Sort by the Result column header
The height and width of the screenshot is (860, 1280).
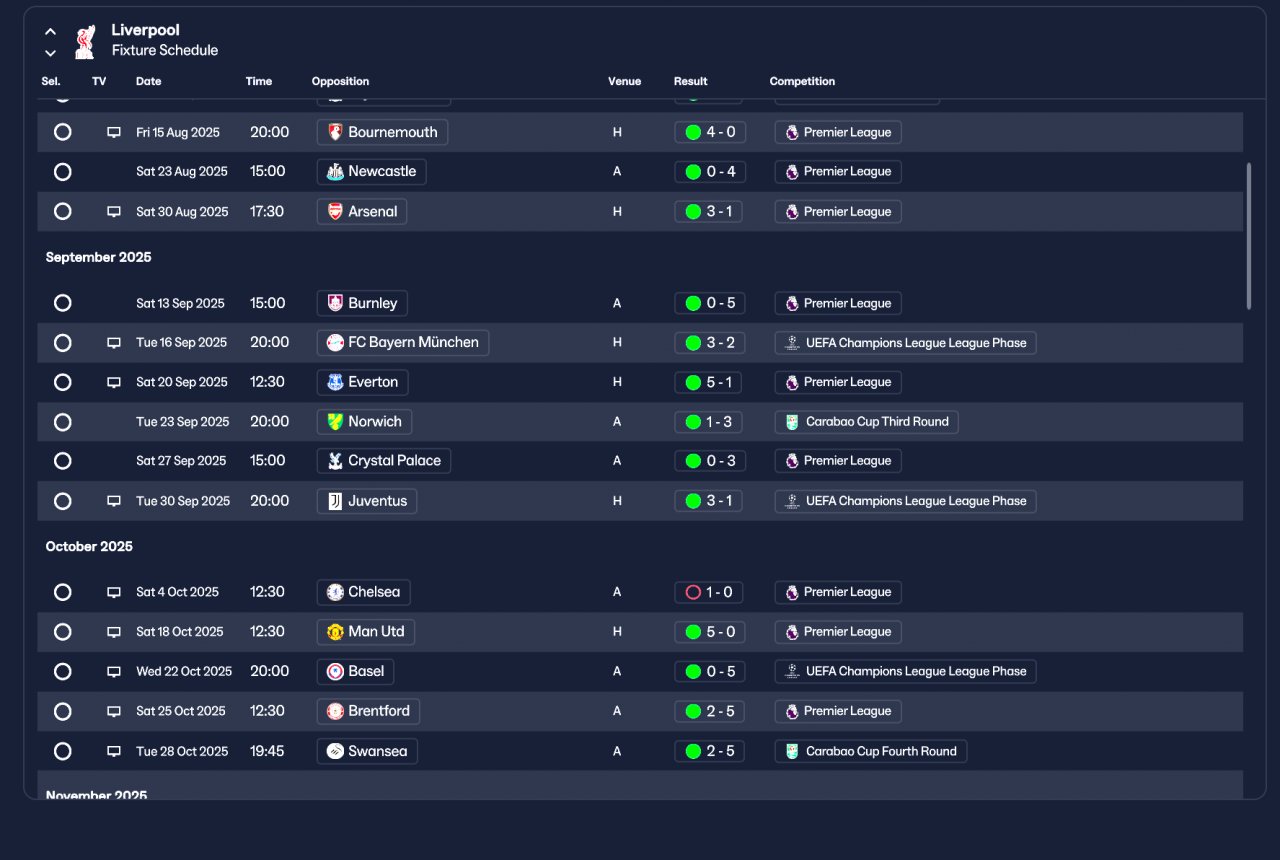(690, 81)
